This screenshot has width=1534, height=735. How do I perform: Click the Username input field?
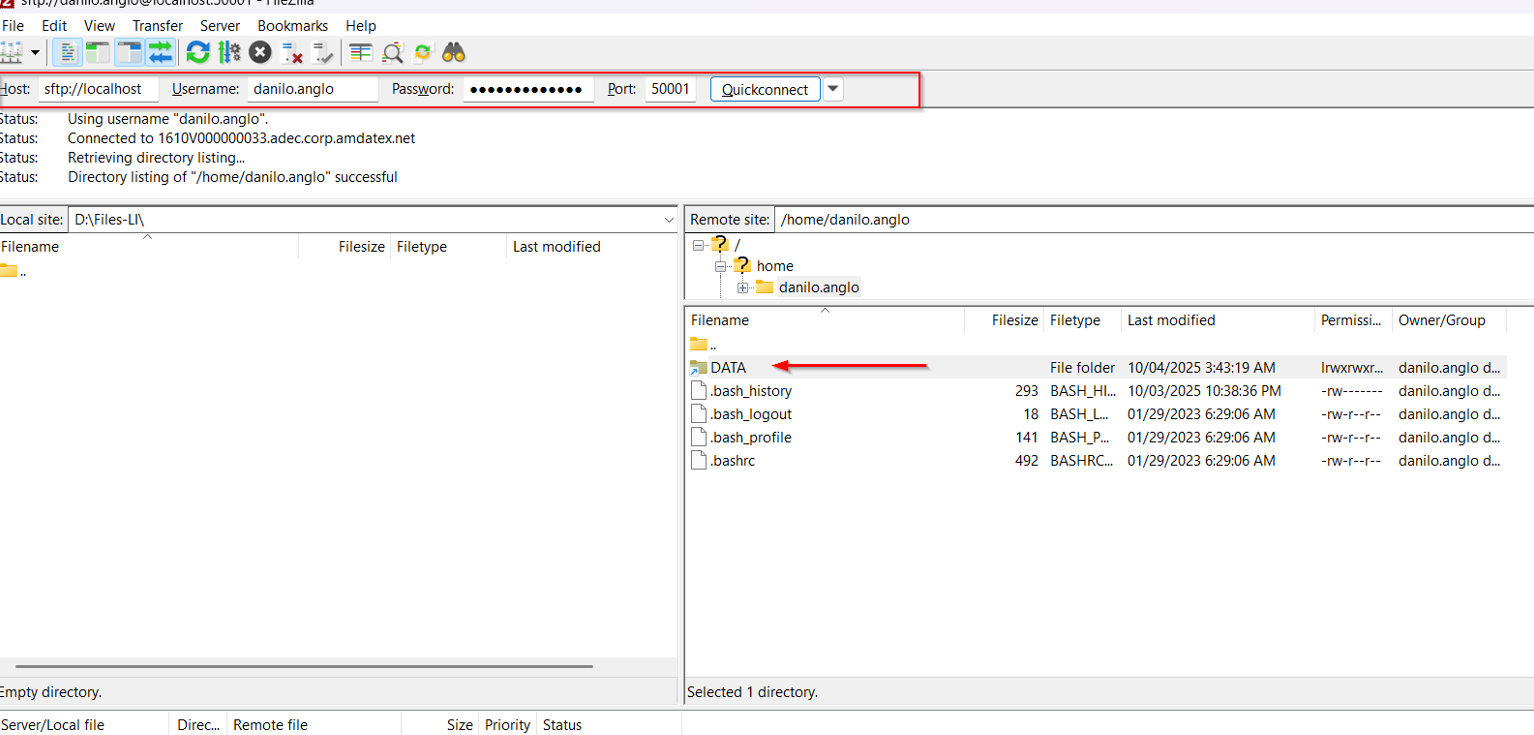point(313,89)
